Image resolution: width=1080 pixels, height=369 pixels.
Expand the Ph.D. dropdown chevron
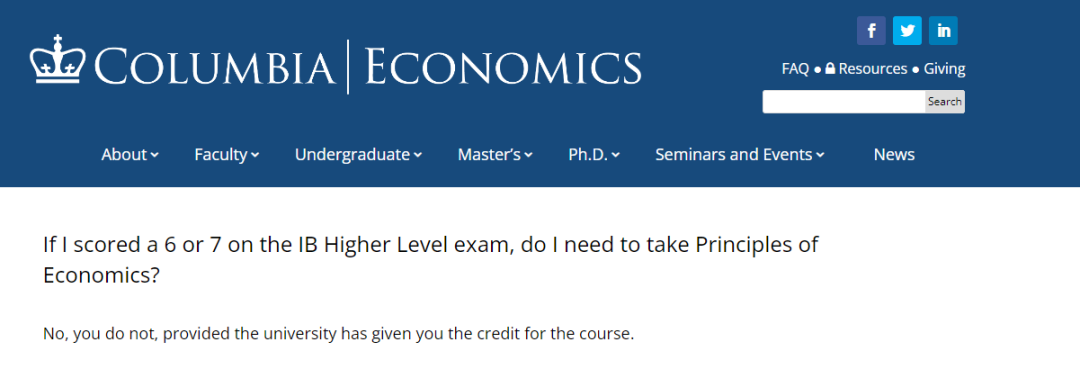[x=616, y=155]
